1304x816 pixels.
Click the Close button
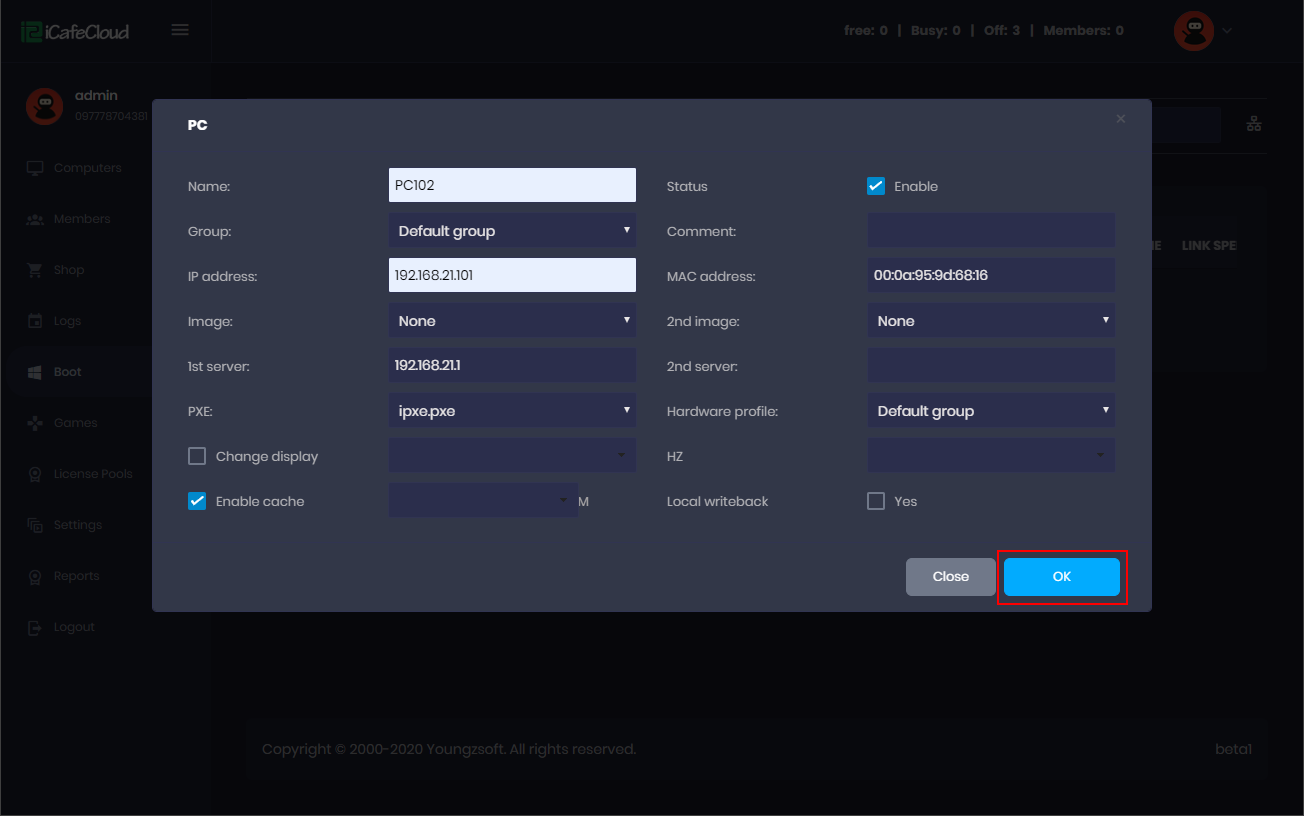pos(950,577)
